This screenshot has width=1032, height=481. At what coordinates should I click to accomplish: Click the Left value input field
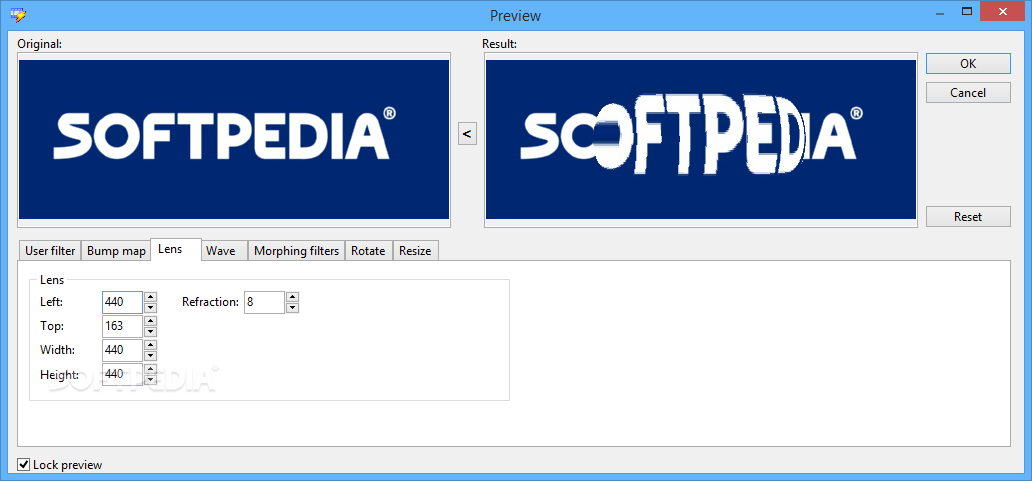pos(122,303)
